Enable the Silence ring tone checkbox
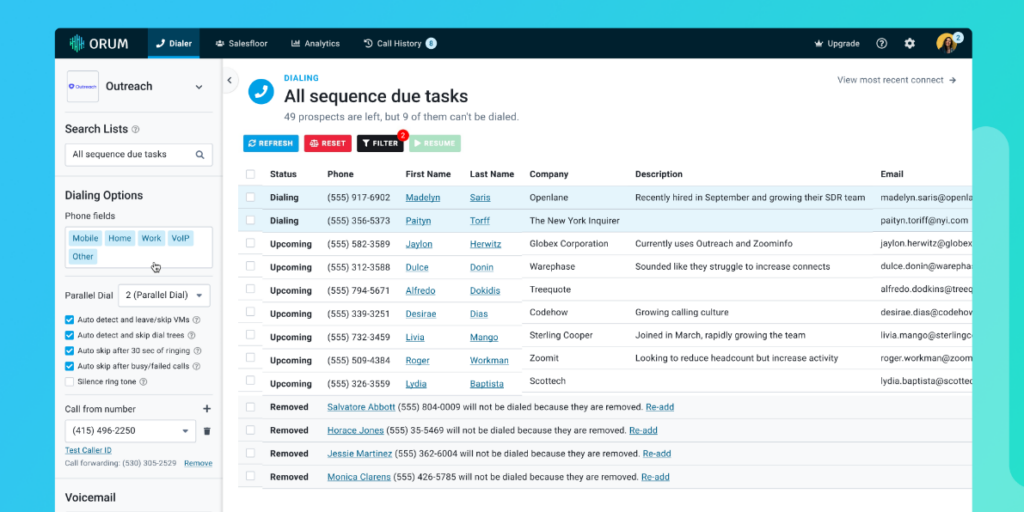This screenshot has height=512, width=1024. 70,381
